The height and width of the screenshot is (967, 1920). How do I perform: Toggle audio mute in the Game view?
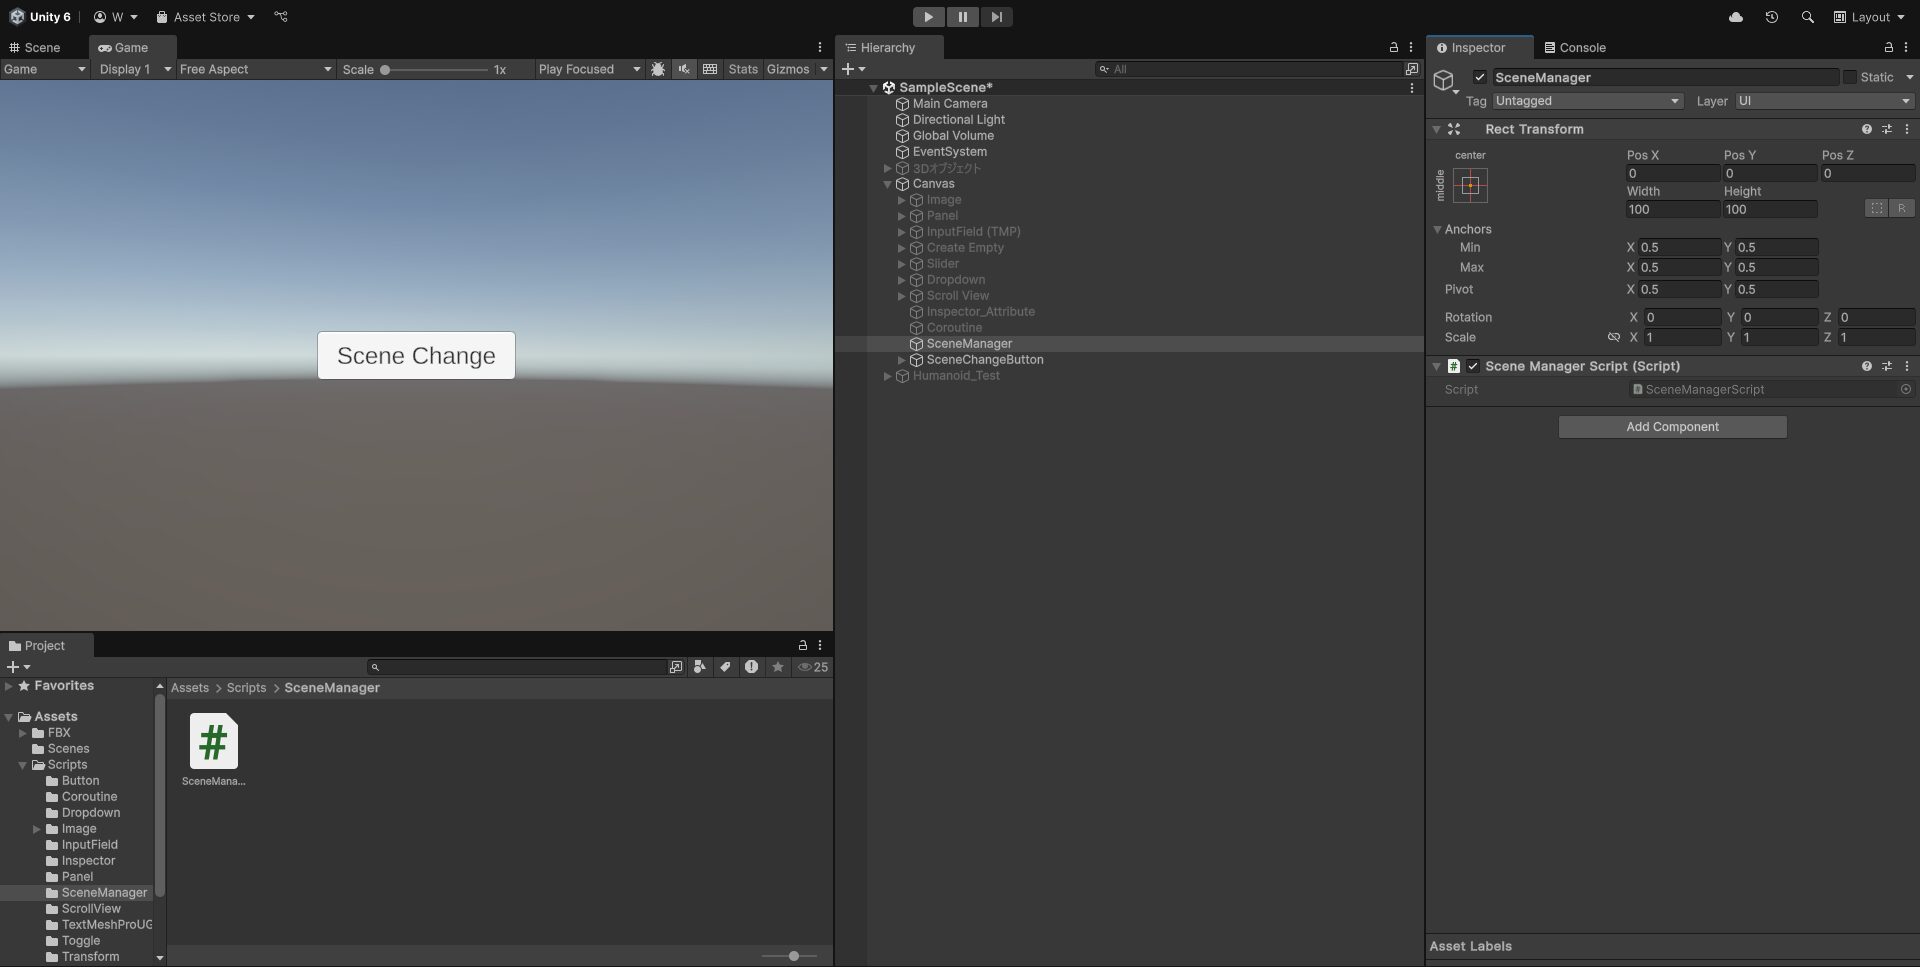(x=683, y=69)
